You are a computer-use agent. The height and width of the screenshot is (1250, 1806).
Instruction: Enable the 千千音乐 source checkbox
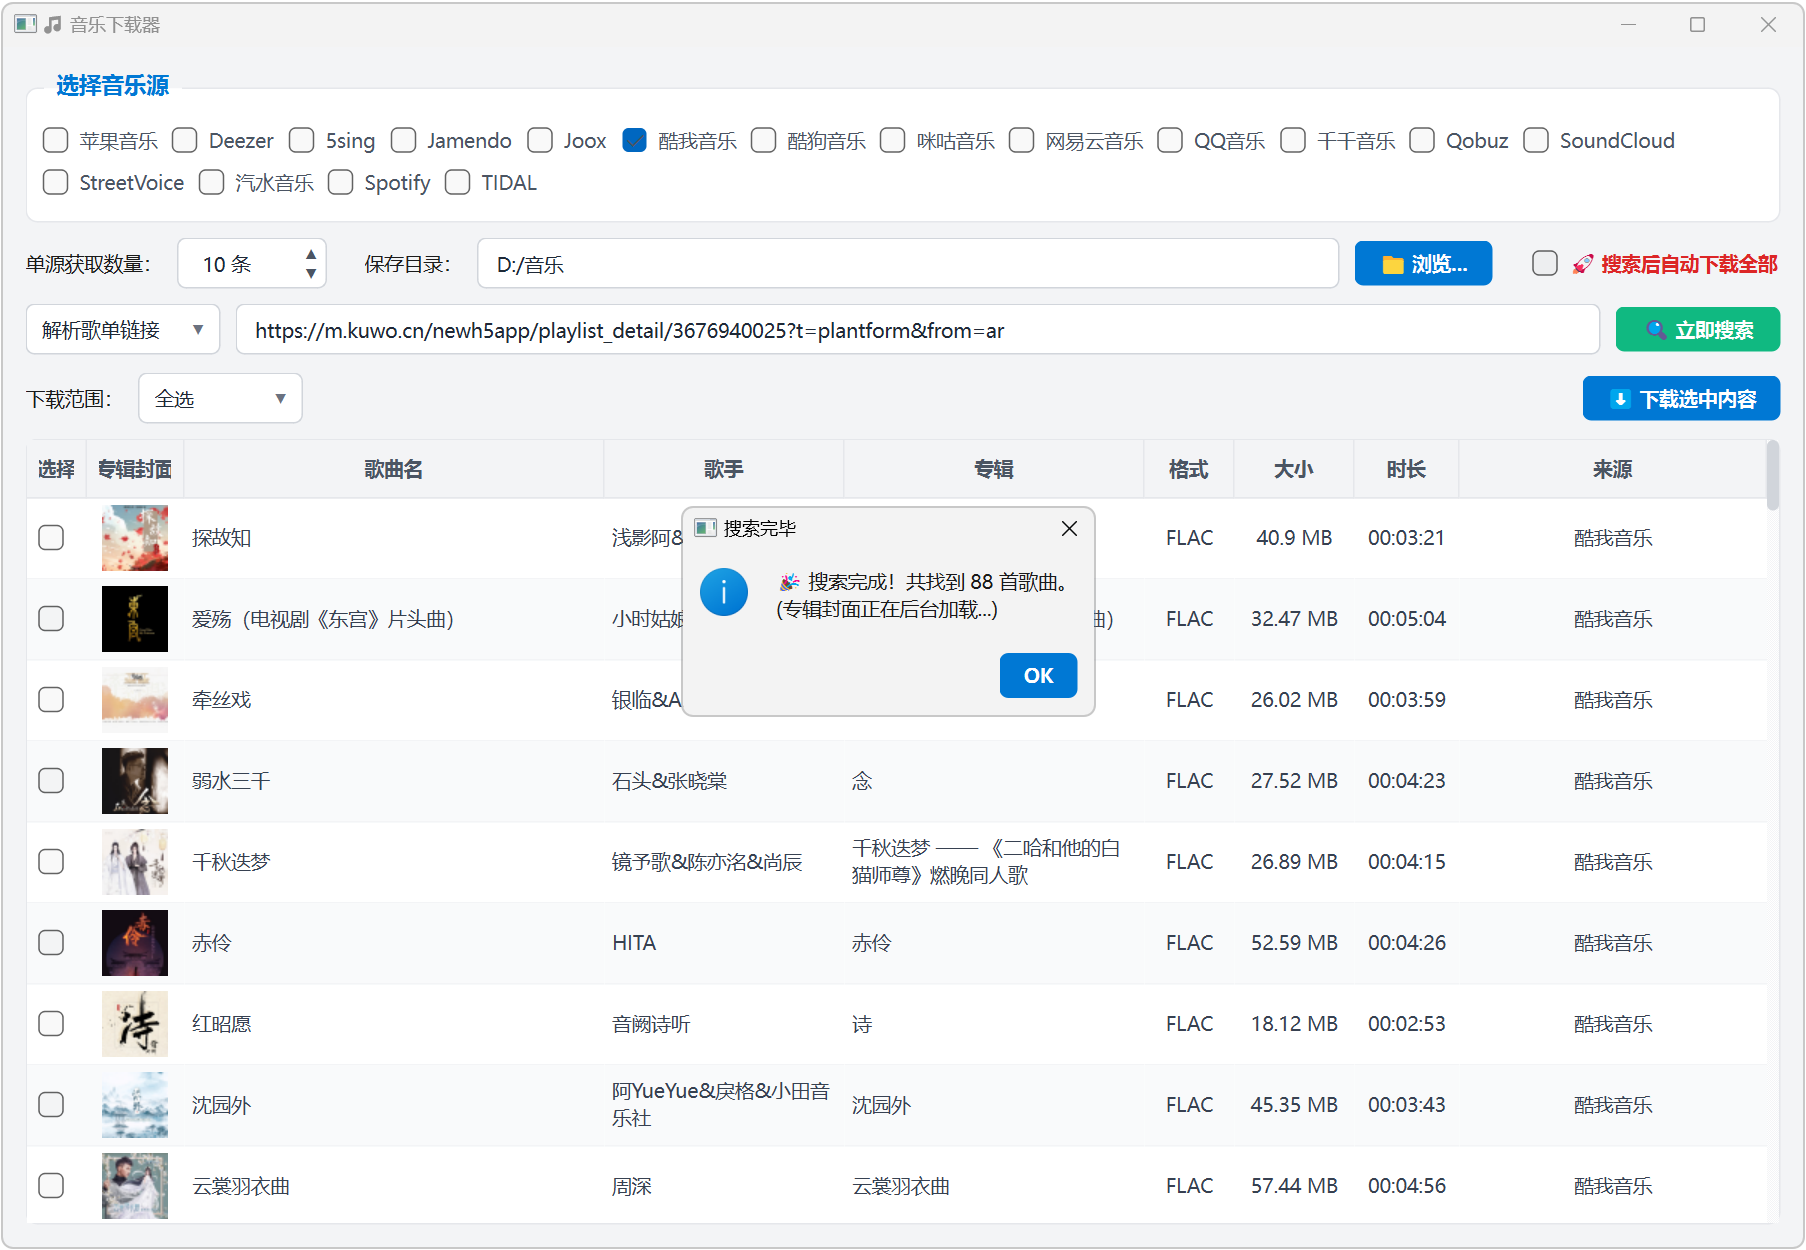click(x=1293, y=141)
